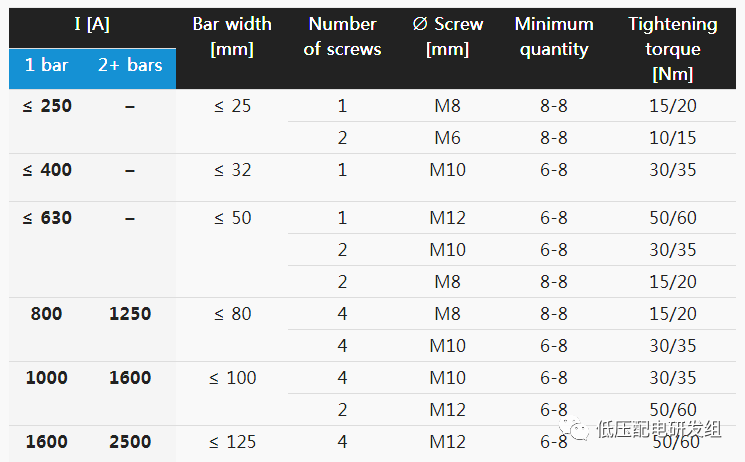Image resolution: width=745 pixels, height=462 pixels.
Task: Select the "≤ 400" current cell
Action: point(47,170)
